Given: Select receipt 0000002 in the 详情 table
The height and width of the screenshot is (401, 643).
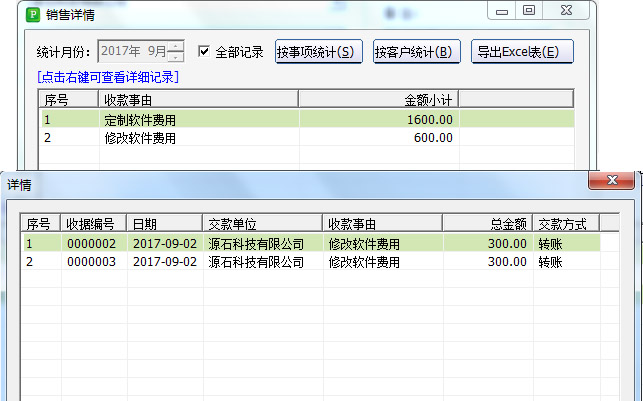Looking at the screenshot, I should [x=311, y=244].
